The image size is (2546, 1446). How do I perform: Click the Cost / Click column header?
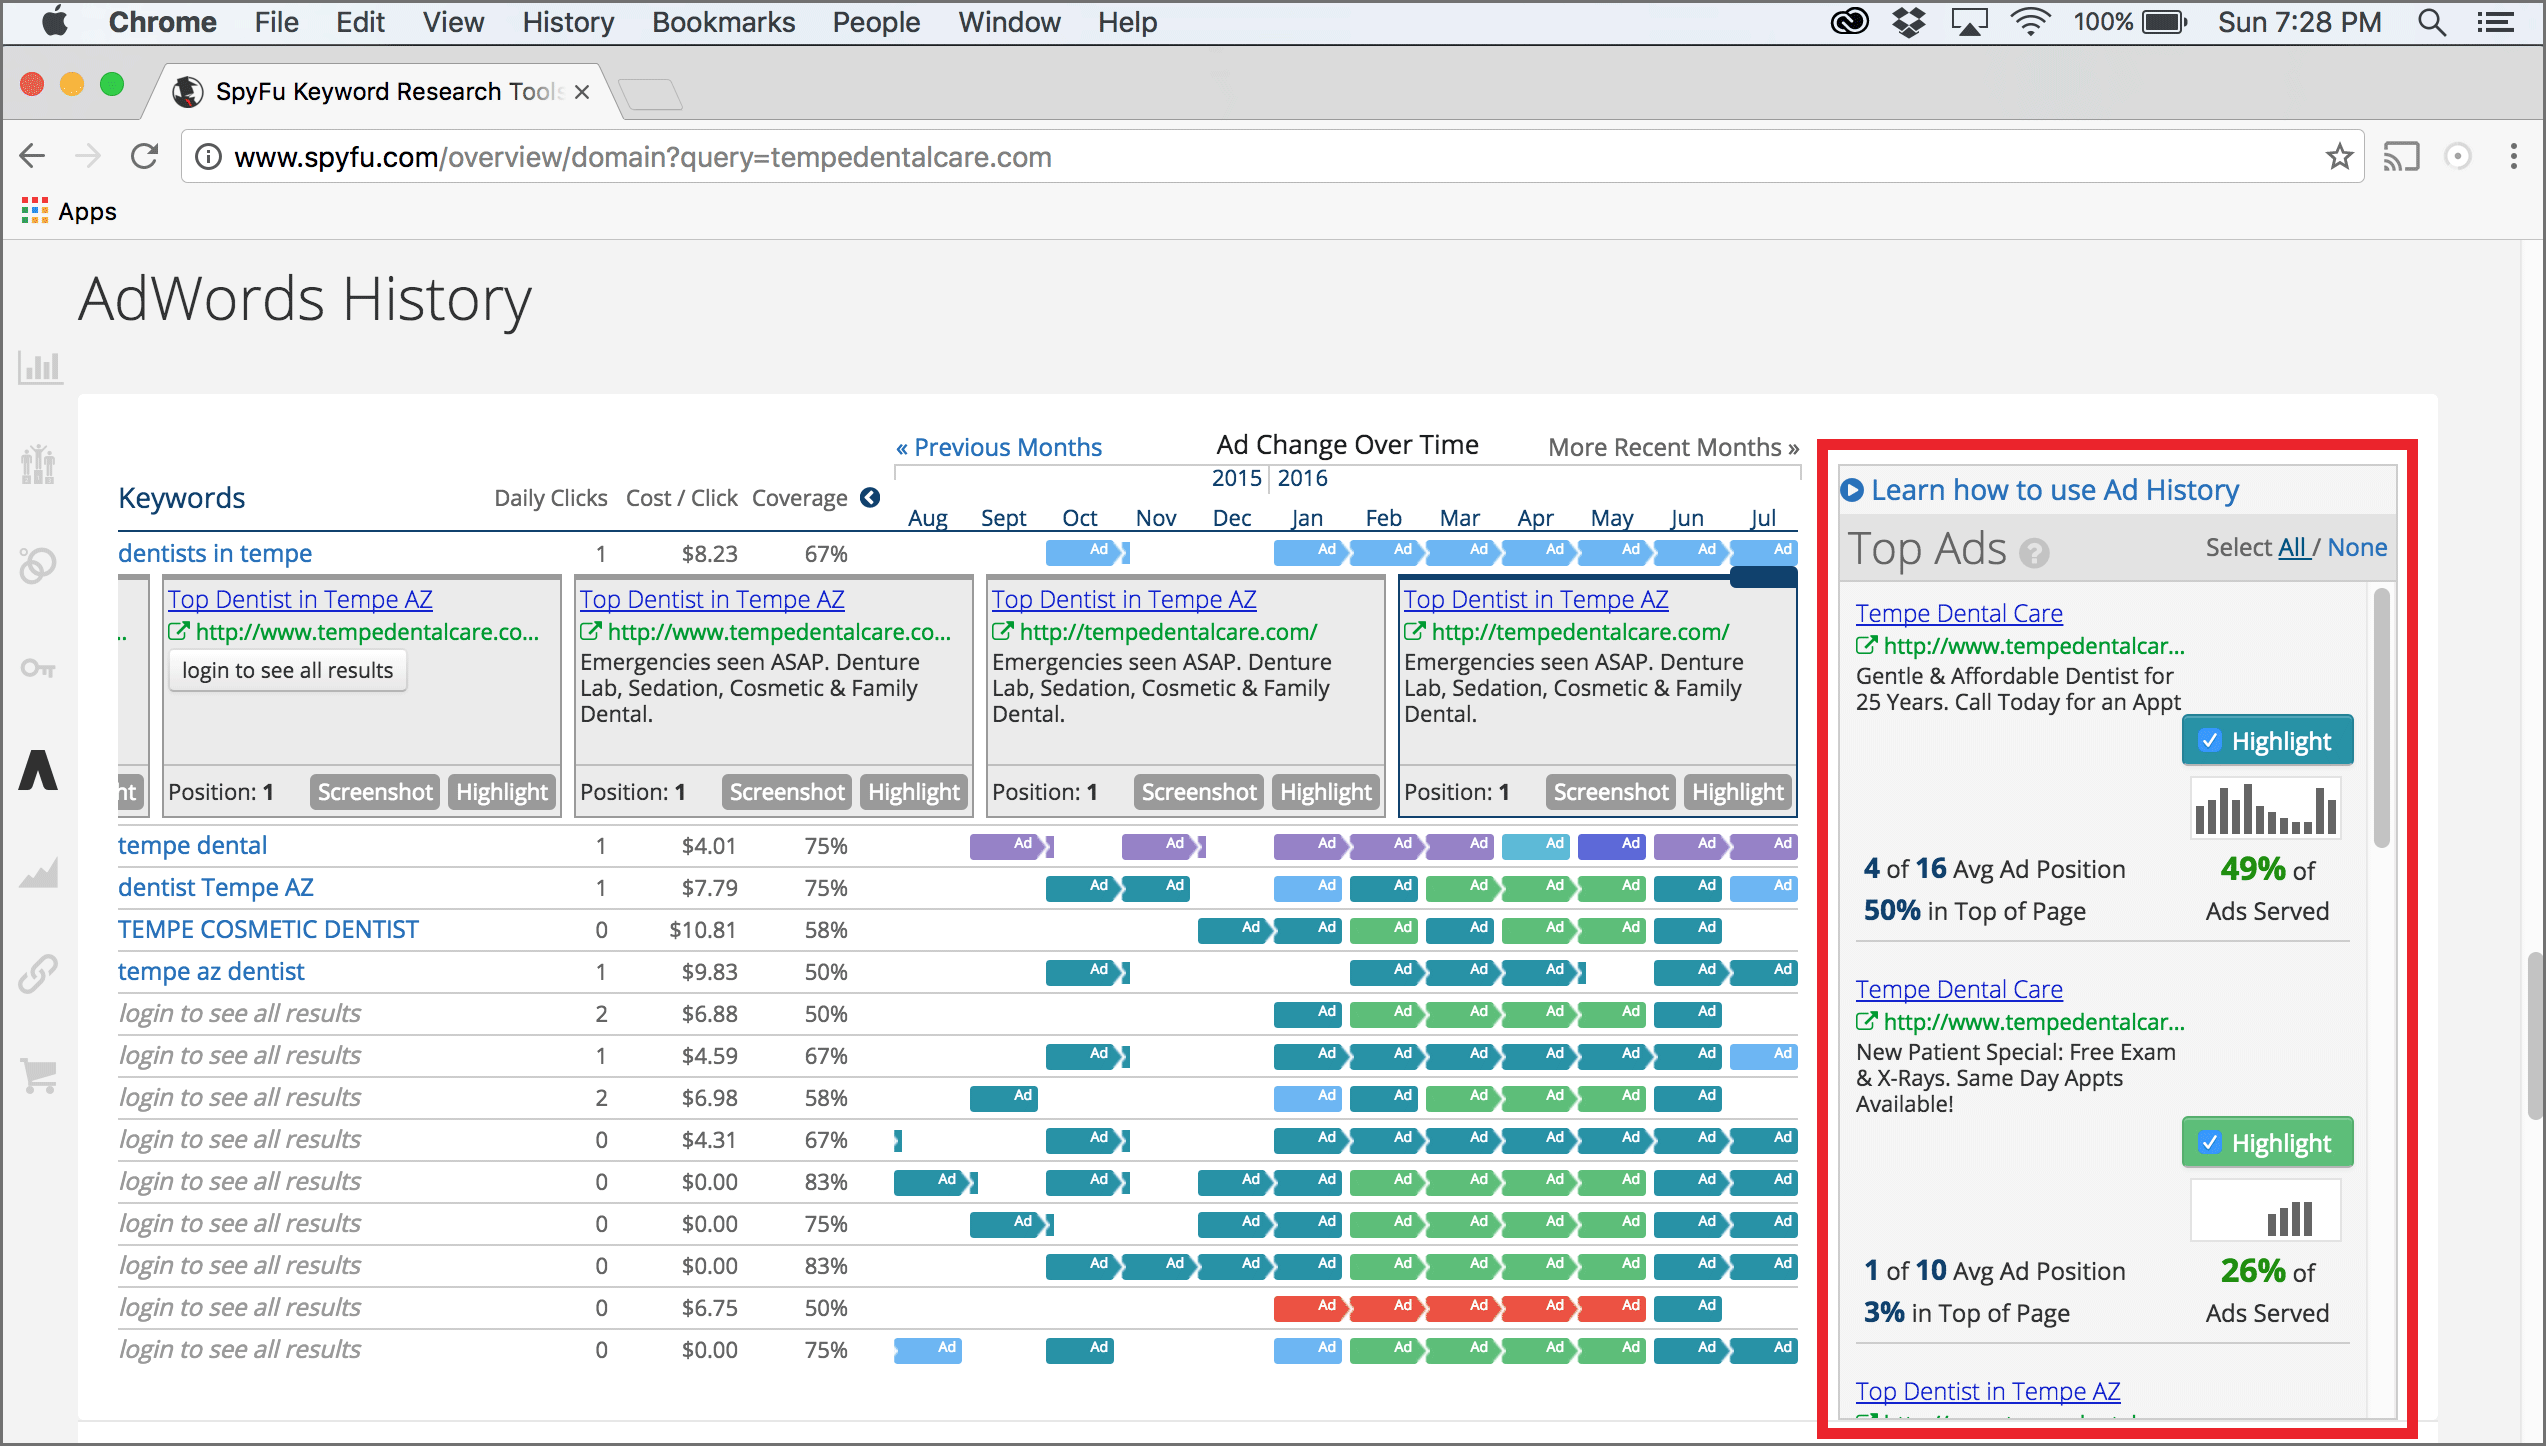(x=681, y=498)
